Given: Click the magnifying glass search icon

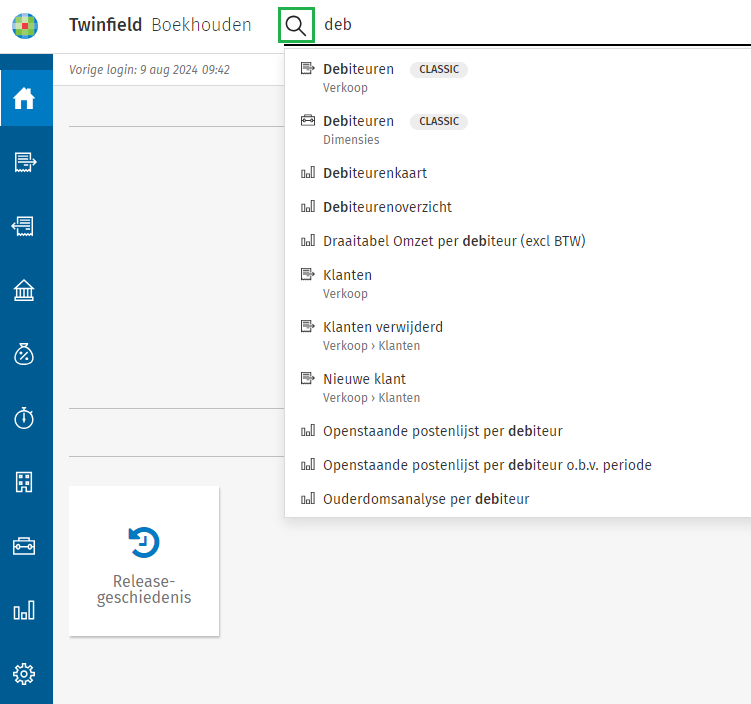Looking at the screenshot, I should (296, 25).
